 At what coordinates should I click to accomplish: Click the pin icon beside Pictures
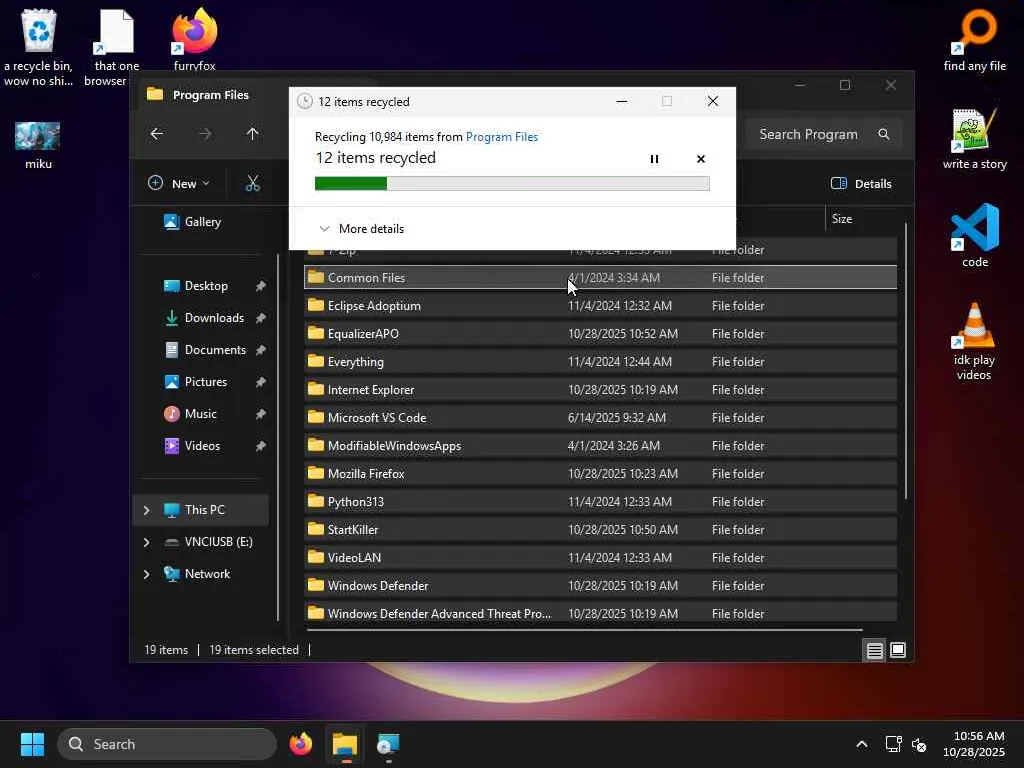tap(261, 382)
